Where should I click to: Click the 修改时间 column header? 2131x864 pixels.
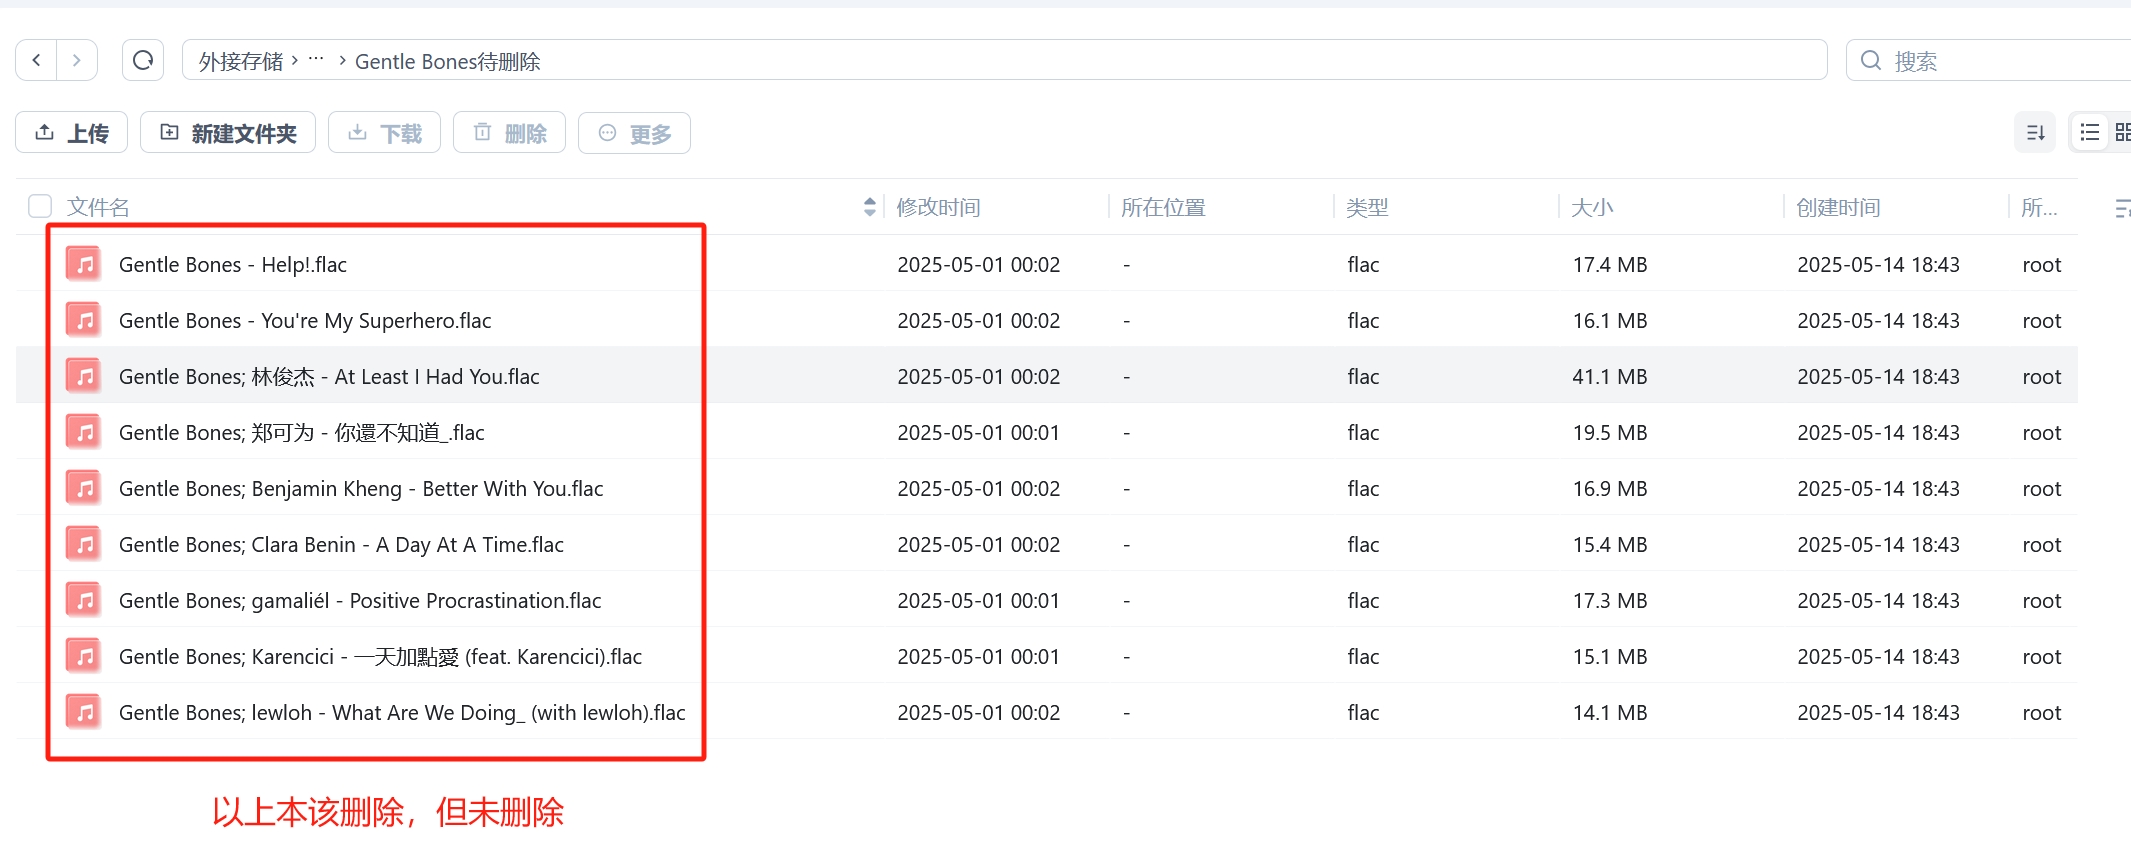pos(938,207)
